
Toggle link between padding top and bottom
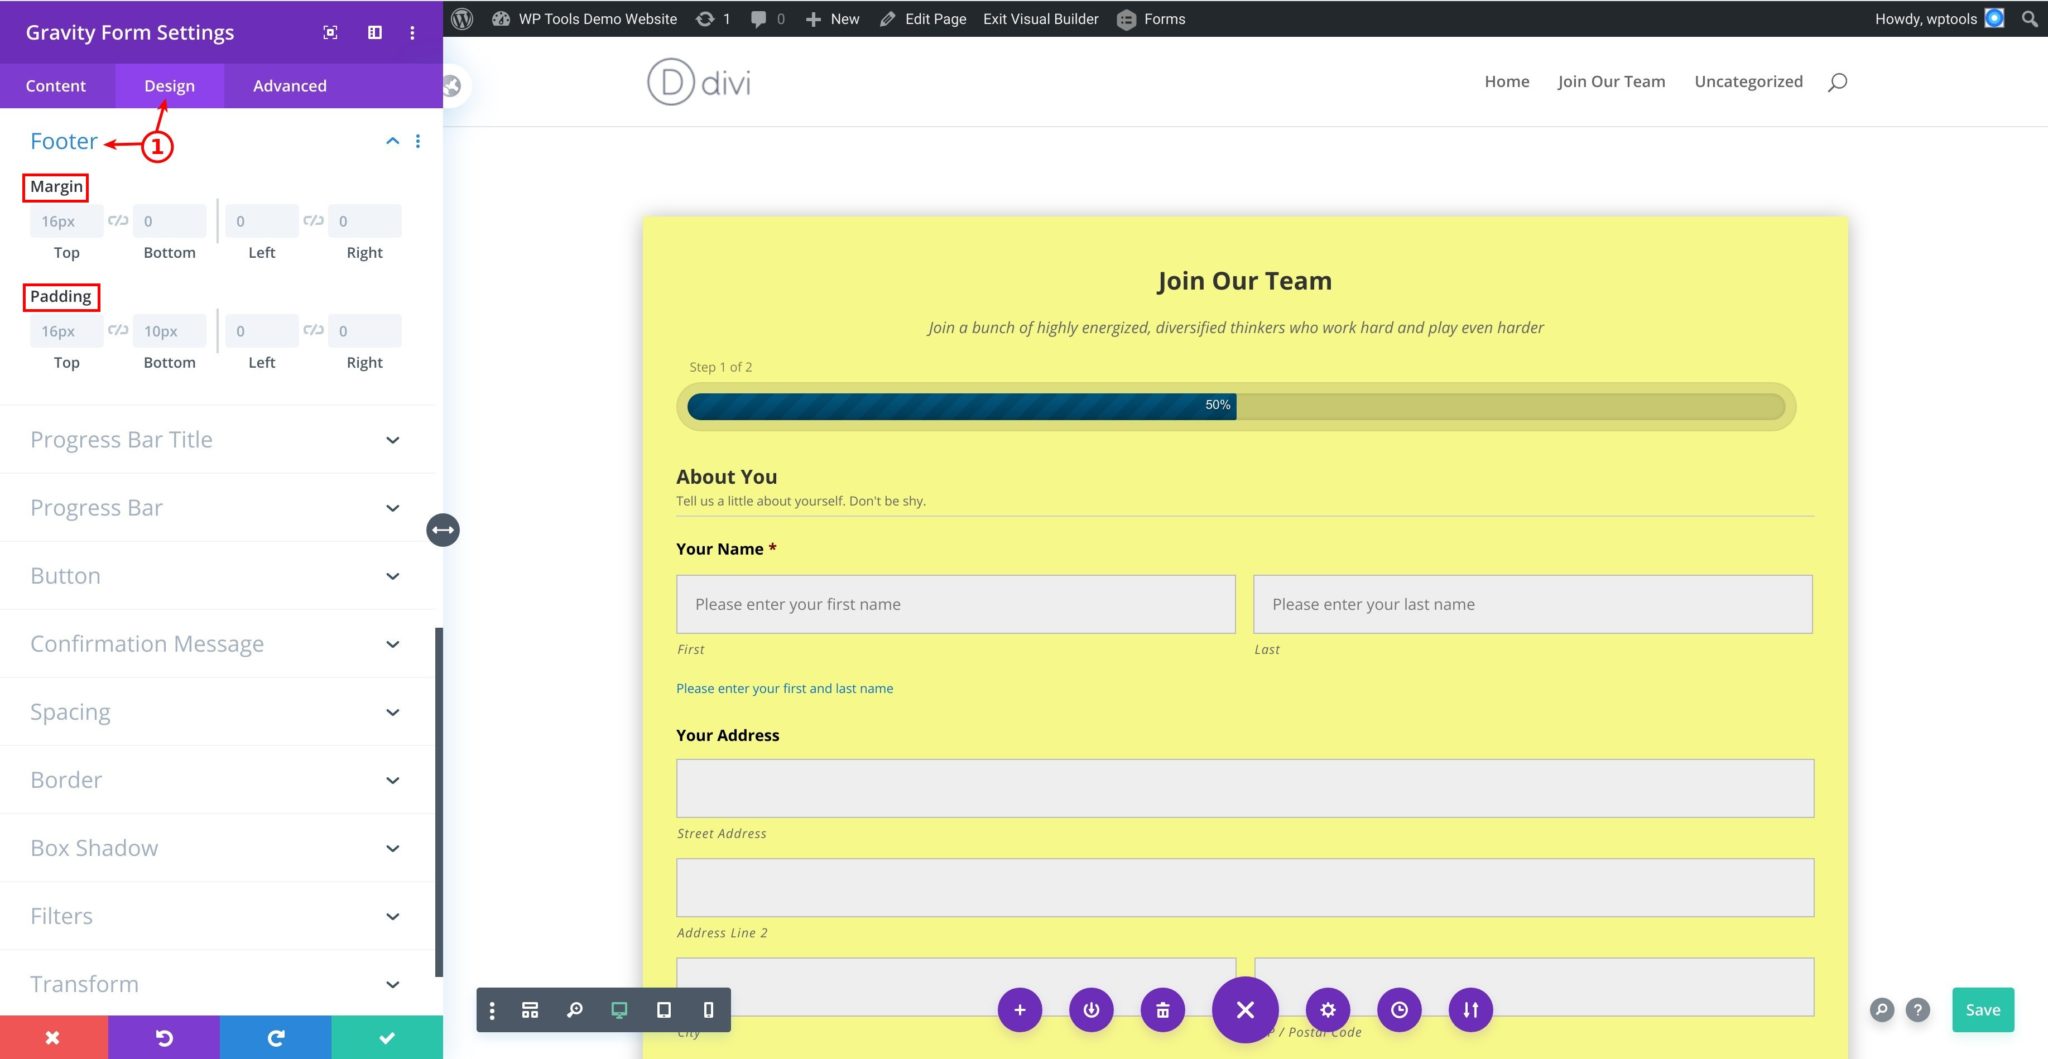click(x=118, y=330)
